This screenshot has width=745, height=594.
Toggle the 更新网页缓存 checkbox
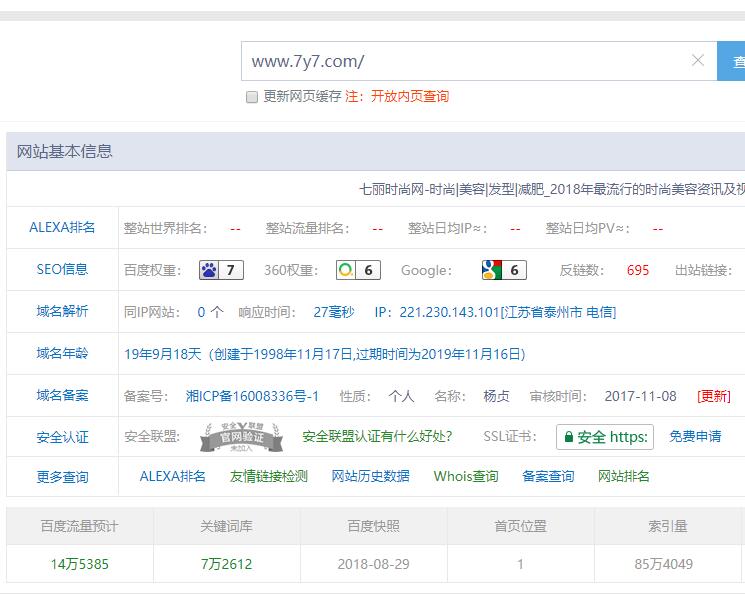point(252,97)
